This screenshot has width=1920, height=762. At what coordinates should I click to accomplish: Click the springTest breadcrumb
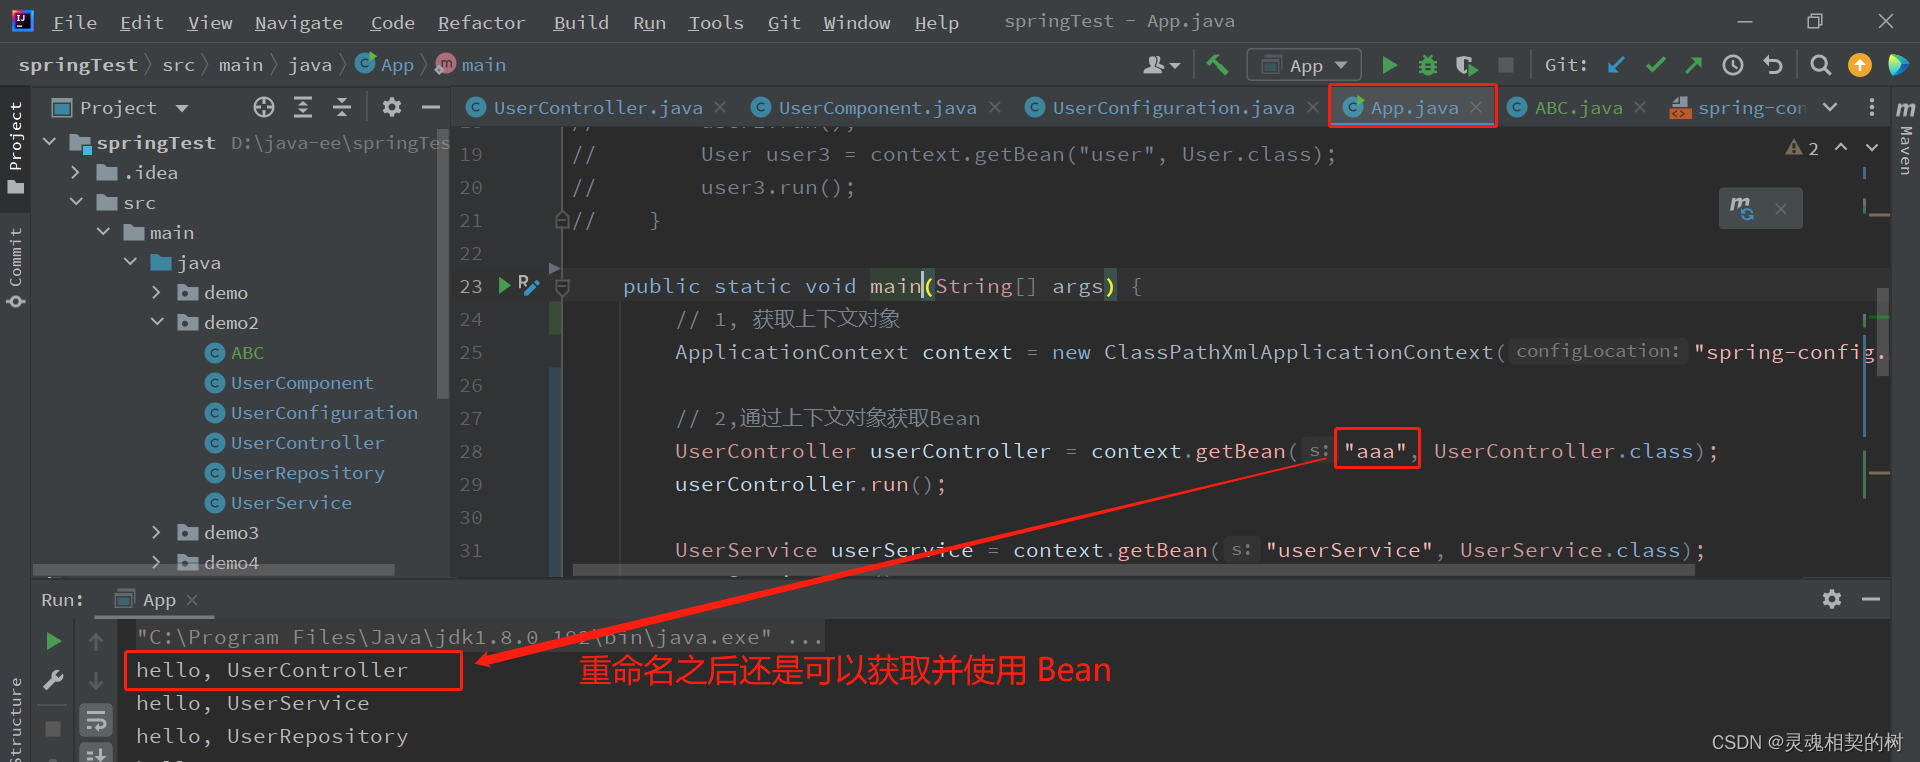(77, 65)
